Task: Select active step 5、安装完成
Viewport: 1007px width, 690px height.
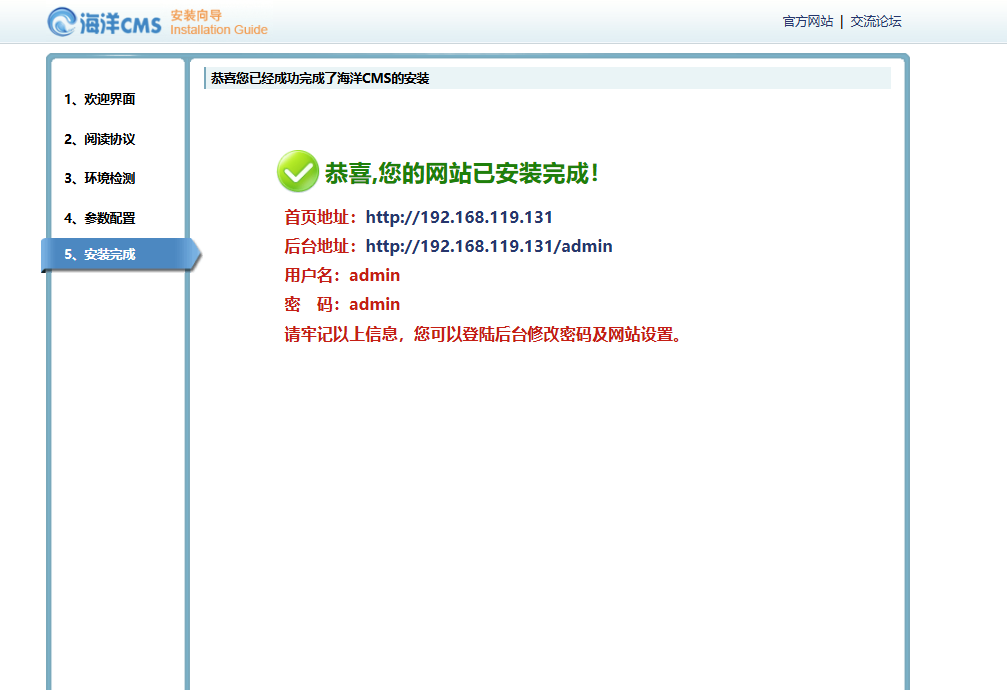Action: pyautogui.click(x=121, y=254)
